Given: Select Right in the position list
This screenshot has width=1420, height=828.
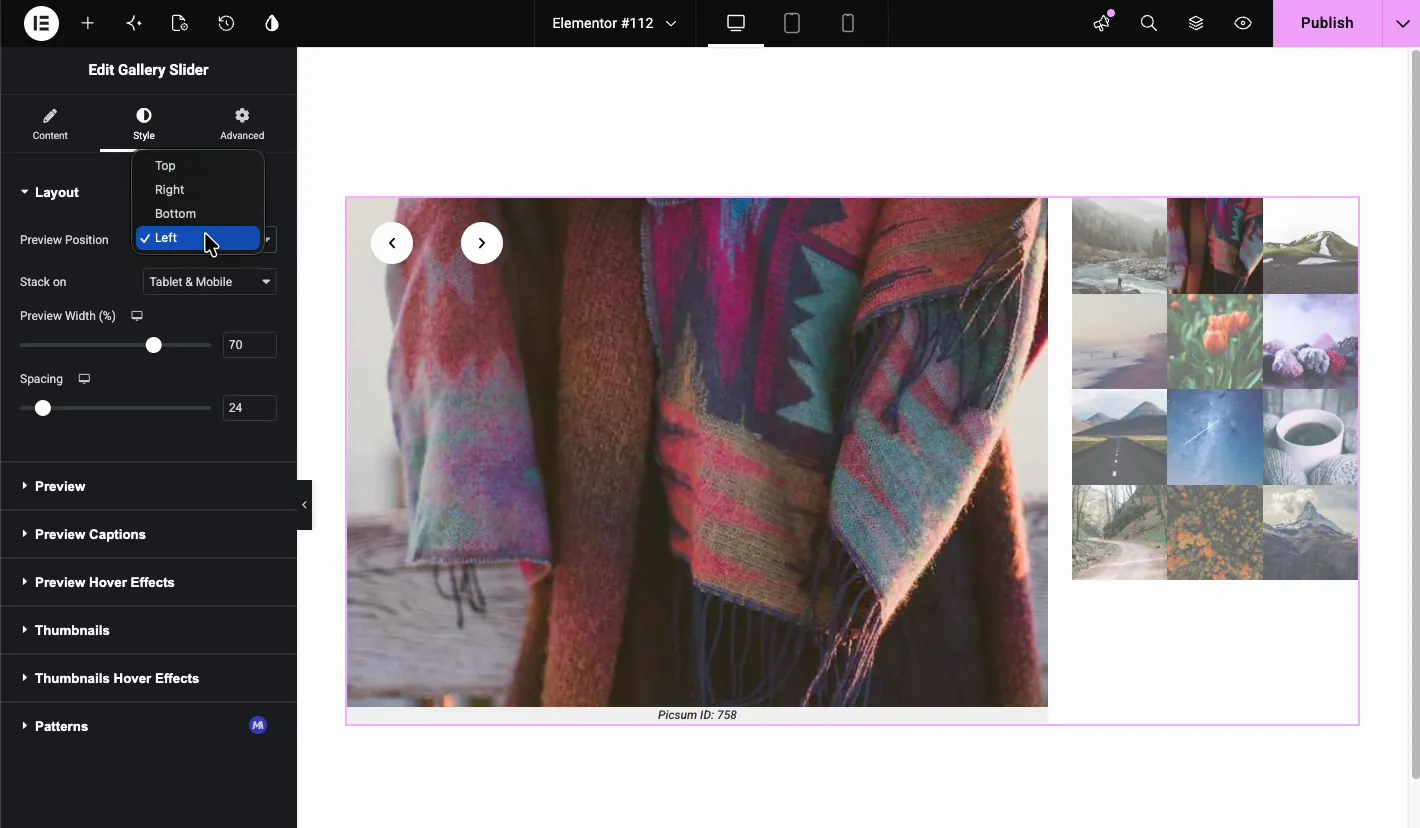Looking at the screenshot, I should 198,190.
